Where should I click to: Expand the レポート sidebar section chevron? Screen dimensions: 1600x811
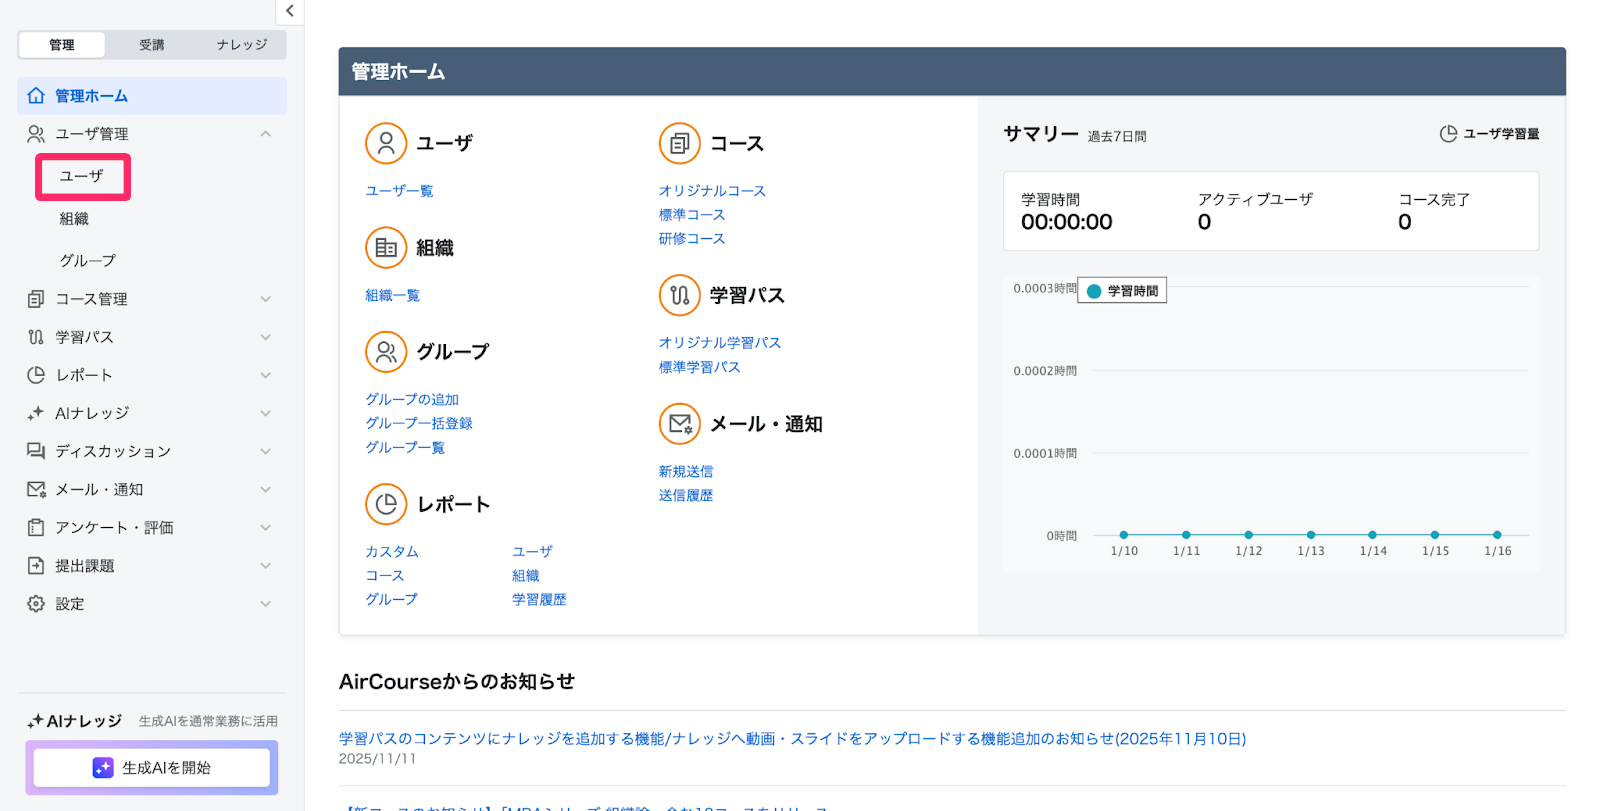point(265,375)
